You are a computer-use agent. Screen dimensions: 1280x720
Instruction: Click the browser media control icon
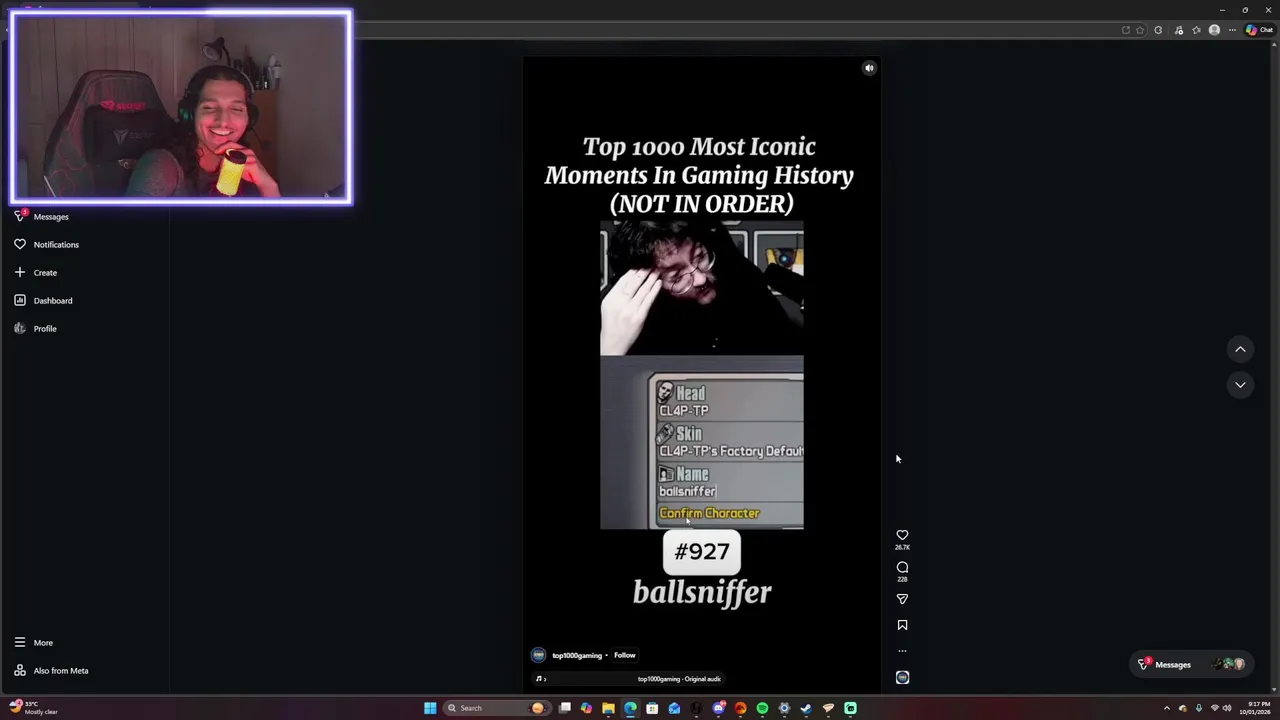[1178, 30]
